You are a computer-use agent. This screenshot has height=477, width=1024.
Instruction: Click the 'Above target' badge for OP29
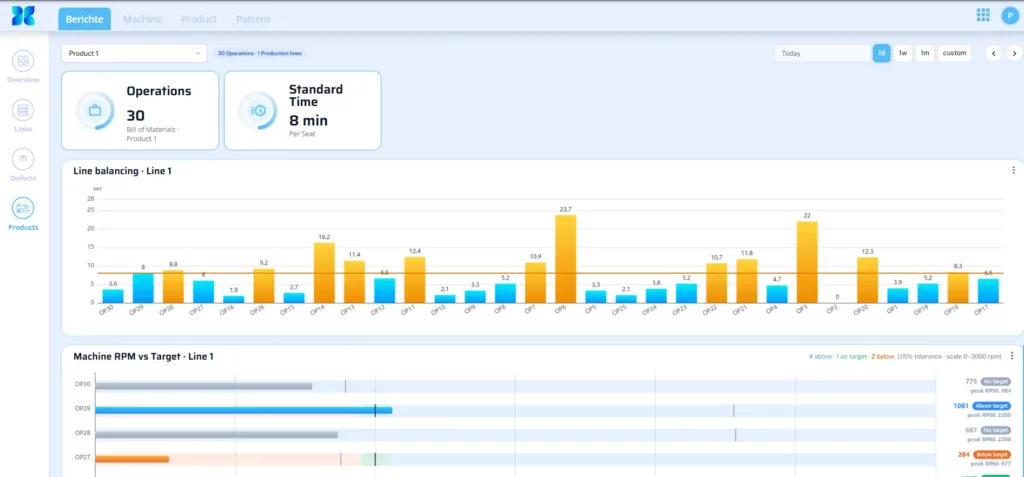tap(991, 406)
